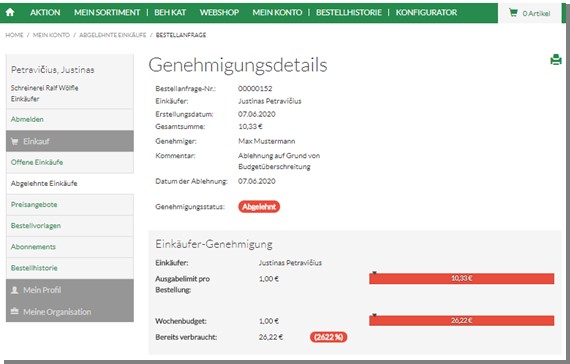Click the order number 00000152

pyautogui.click(x=255, y=88)
